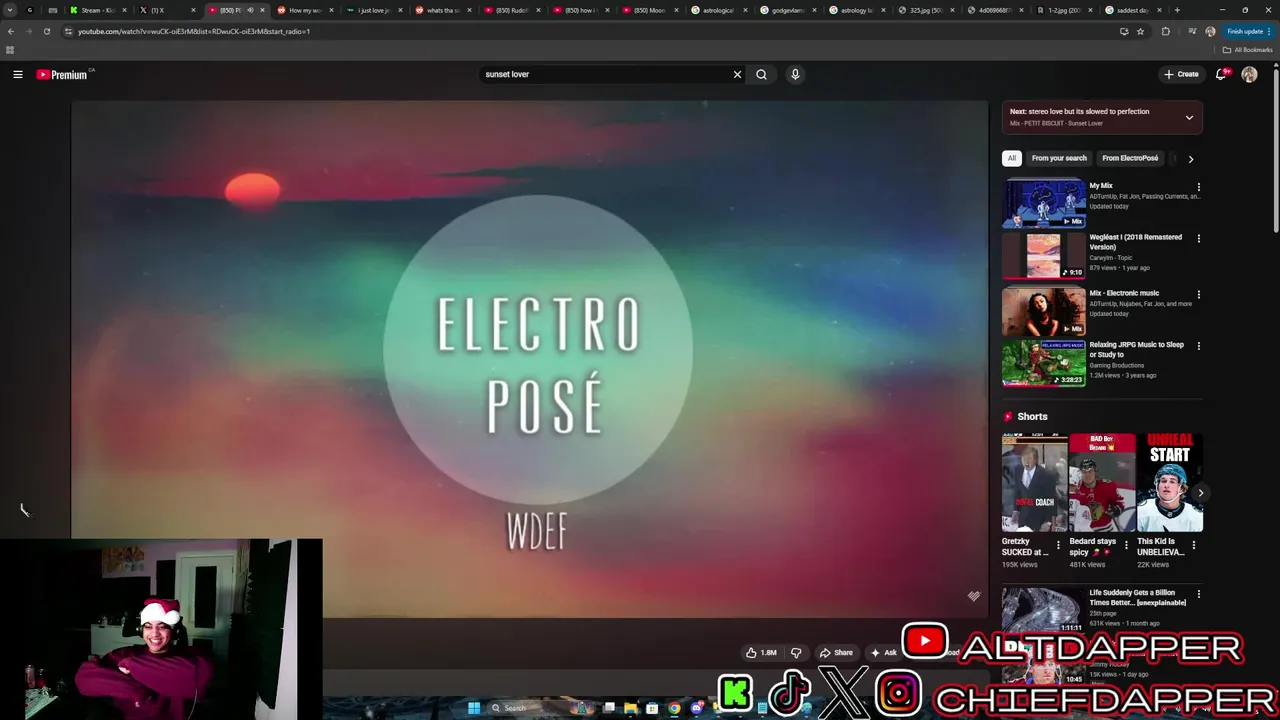
Task: Open the 'All Bookmarks' folder
Action: click(1247, 50)
